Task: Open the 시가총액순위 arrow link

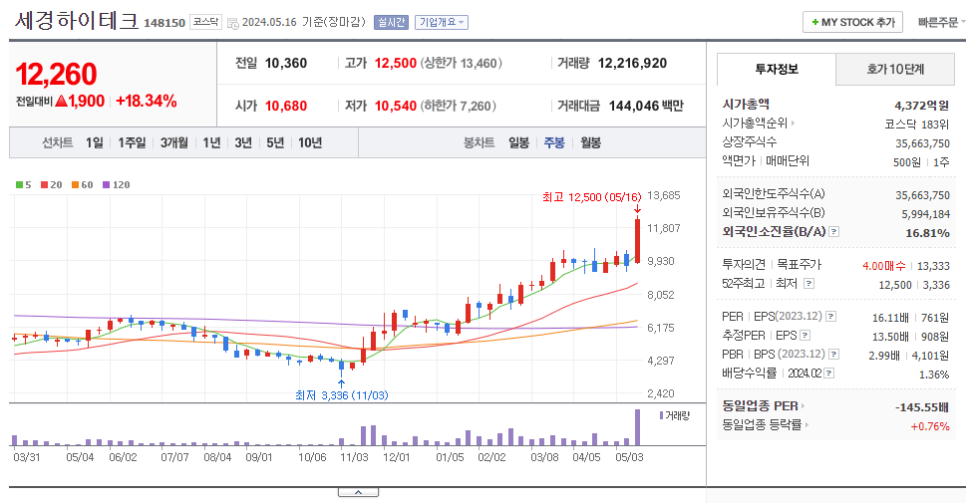Action: click(759, 123)
